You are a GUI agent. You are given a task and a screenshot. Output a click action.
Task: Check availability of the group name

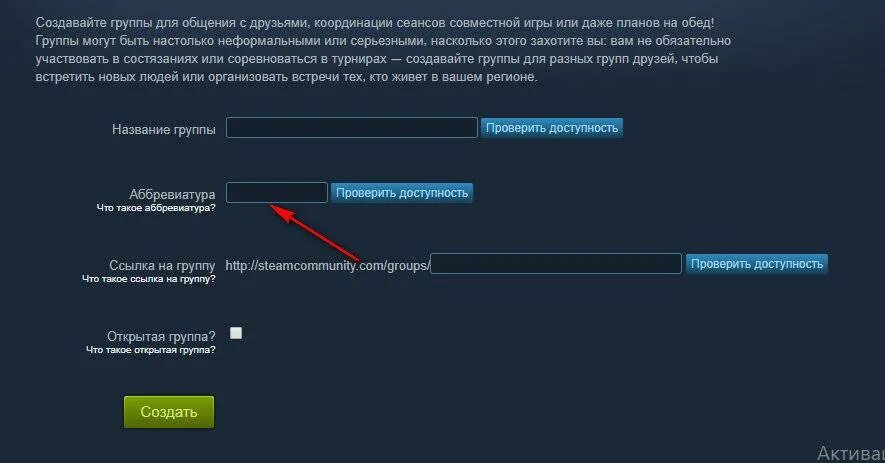[552, 128]
